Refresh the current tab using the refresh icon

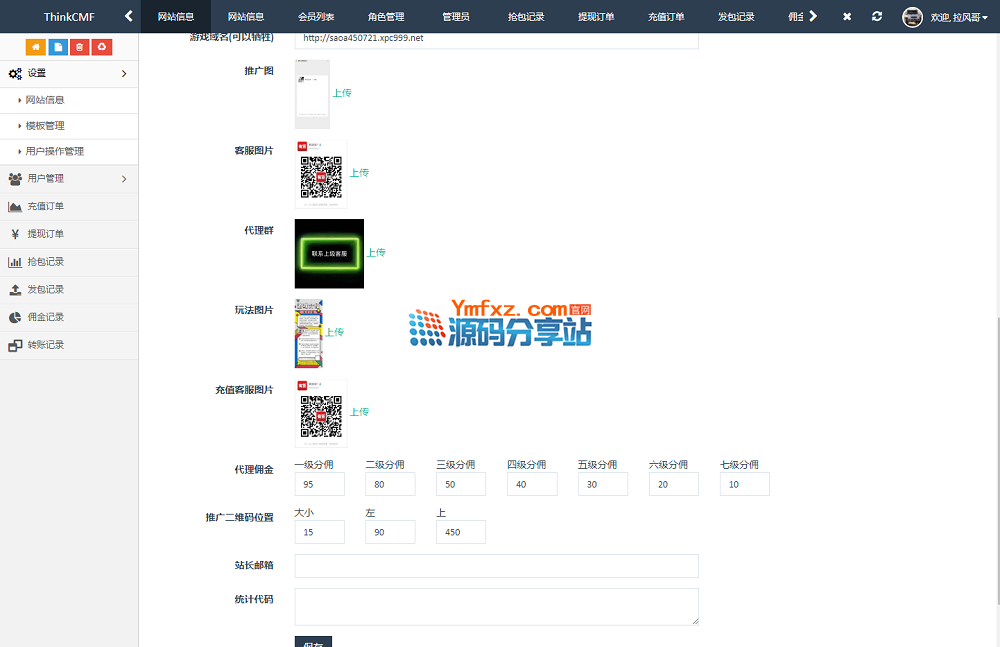(x=877, y=17)
